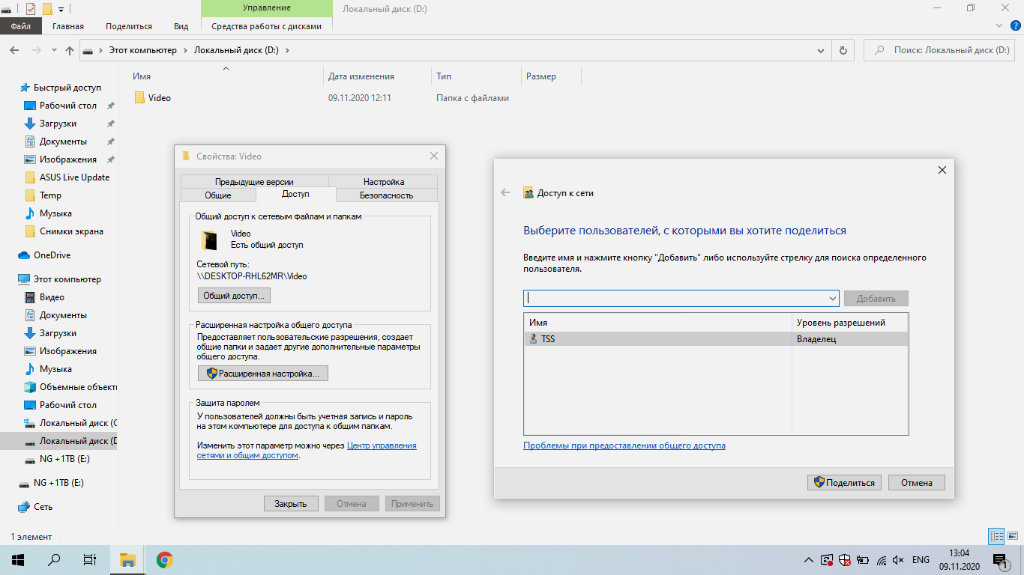The image size is (1024, 575).
Task: Click the Windows Start button
Action: coord(18,560)
